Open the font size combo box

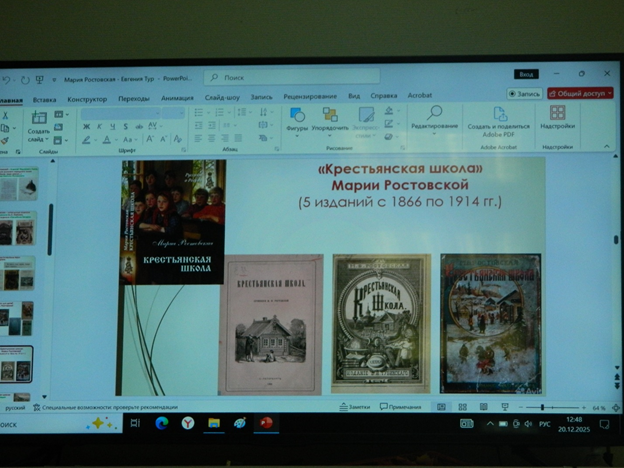tap(174, 114)
